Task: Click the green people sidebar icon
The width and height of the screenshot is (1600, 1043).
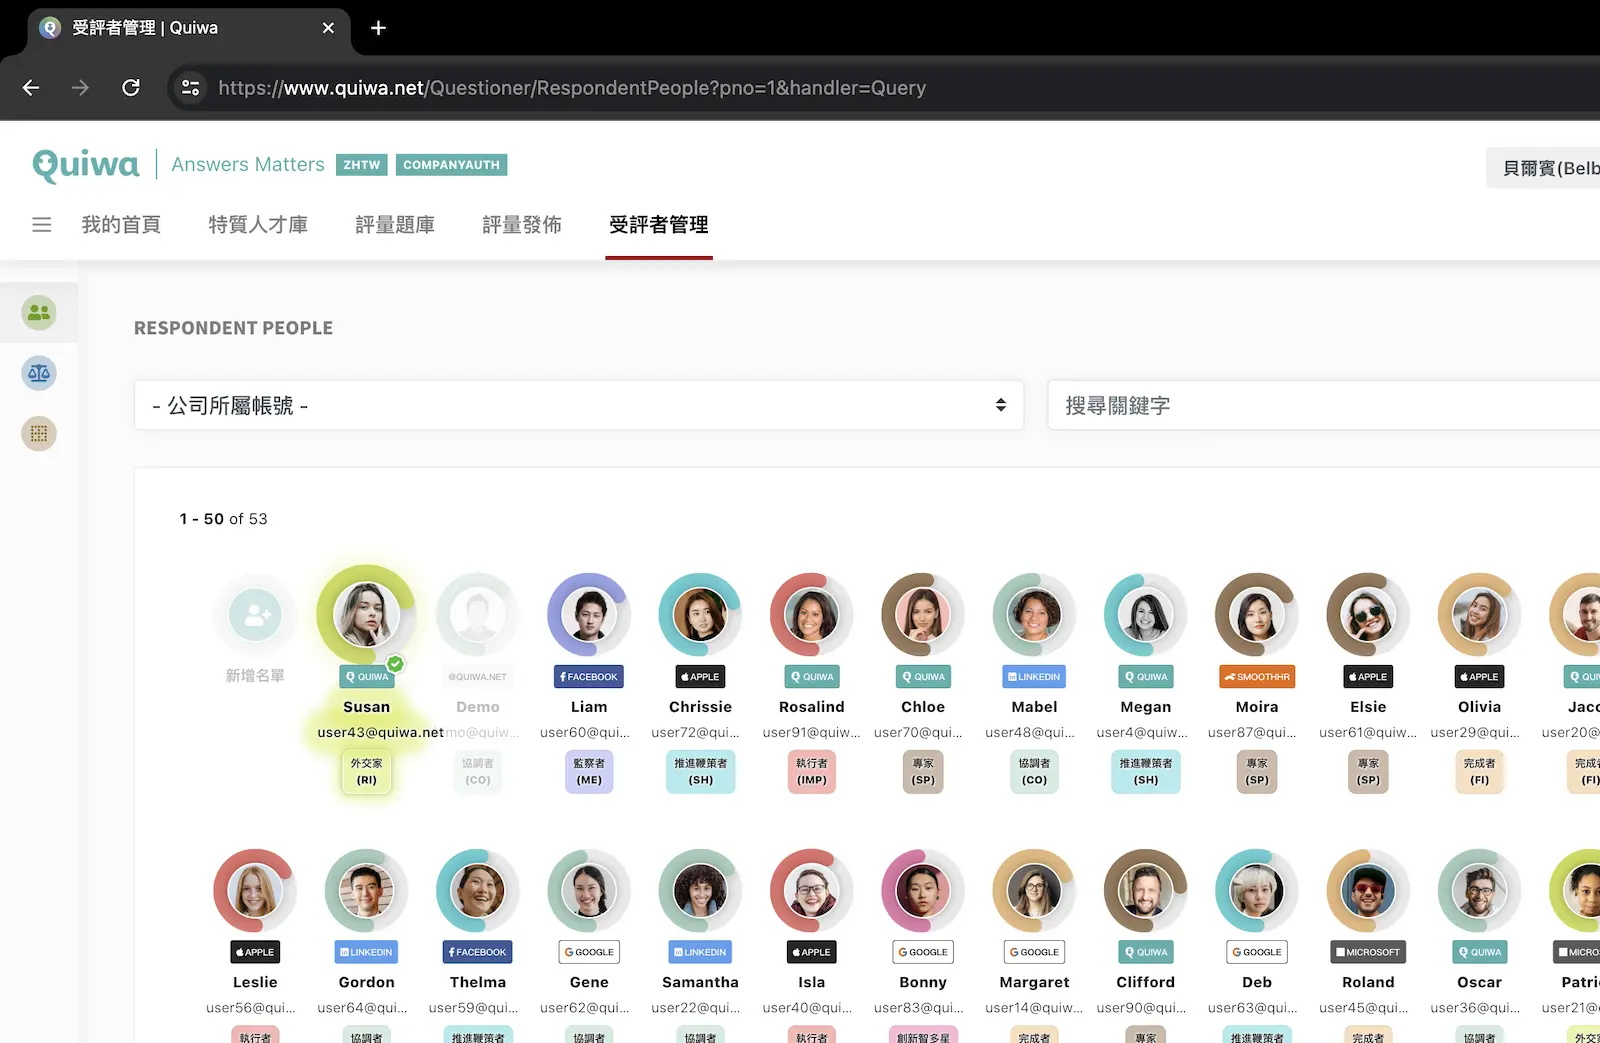Action: click(x=39, y=313)
